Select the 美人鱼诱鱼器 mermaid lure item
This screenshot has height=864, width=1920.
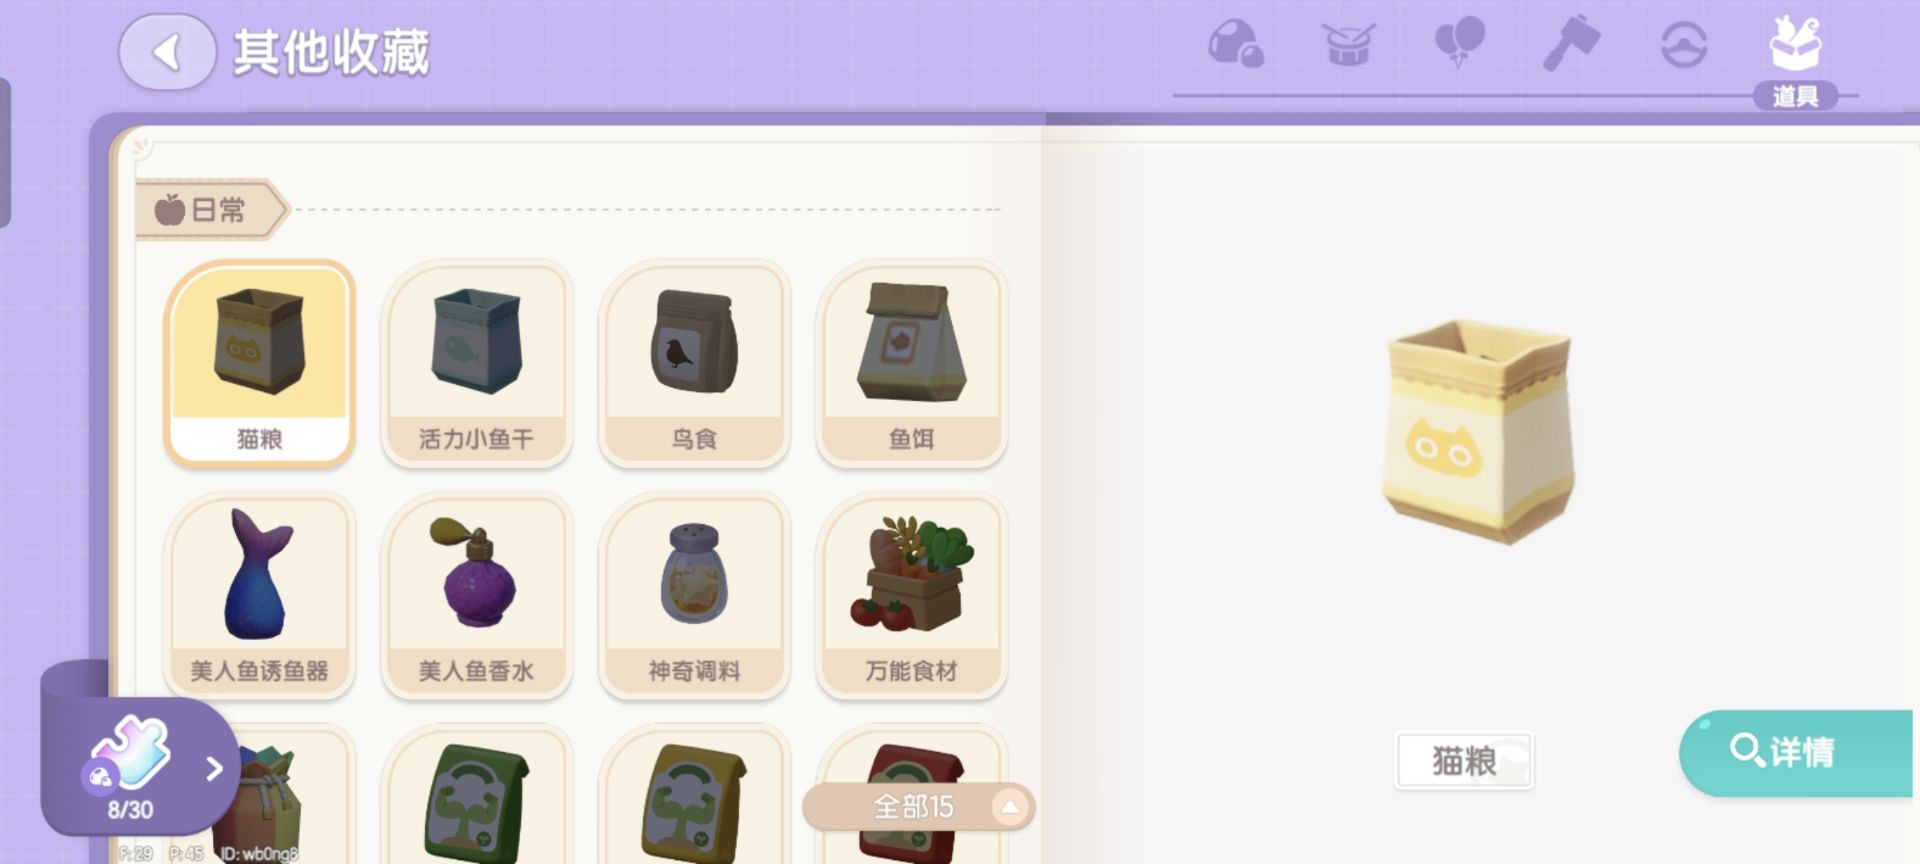(x=260, y=596)
